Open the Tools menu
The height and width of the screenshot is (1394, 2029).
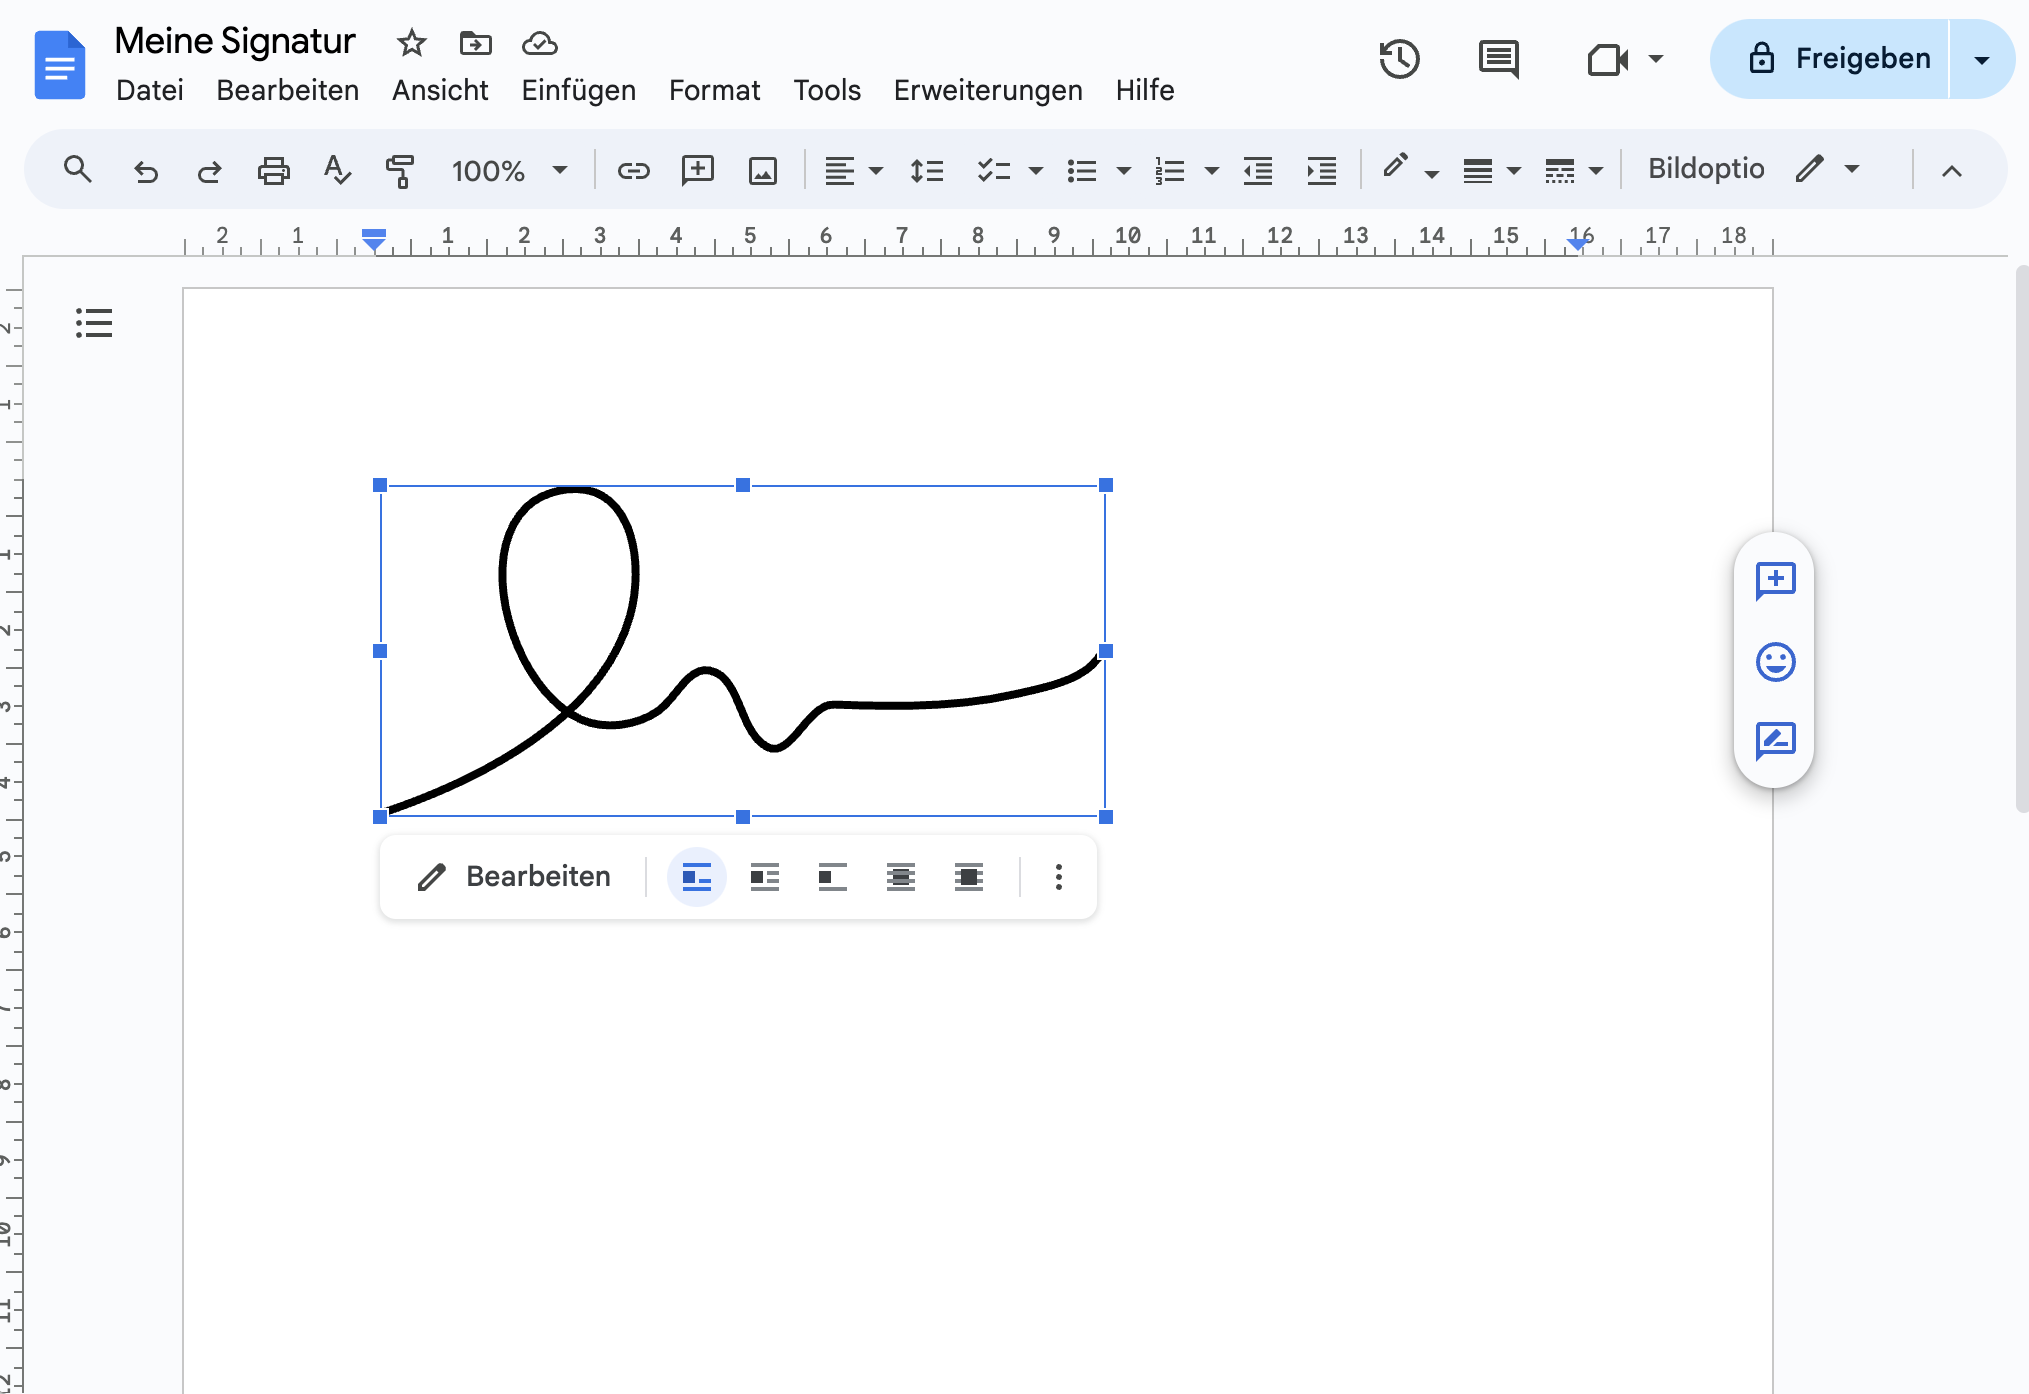point(826,90)
